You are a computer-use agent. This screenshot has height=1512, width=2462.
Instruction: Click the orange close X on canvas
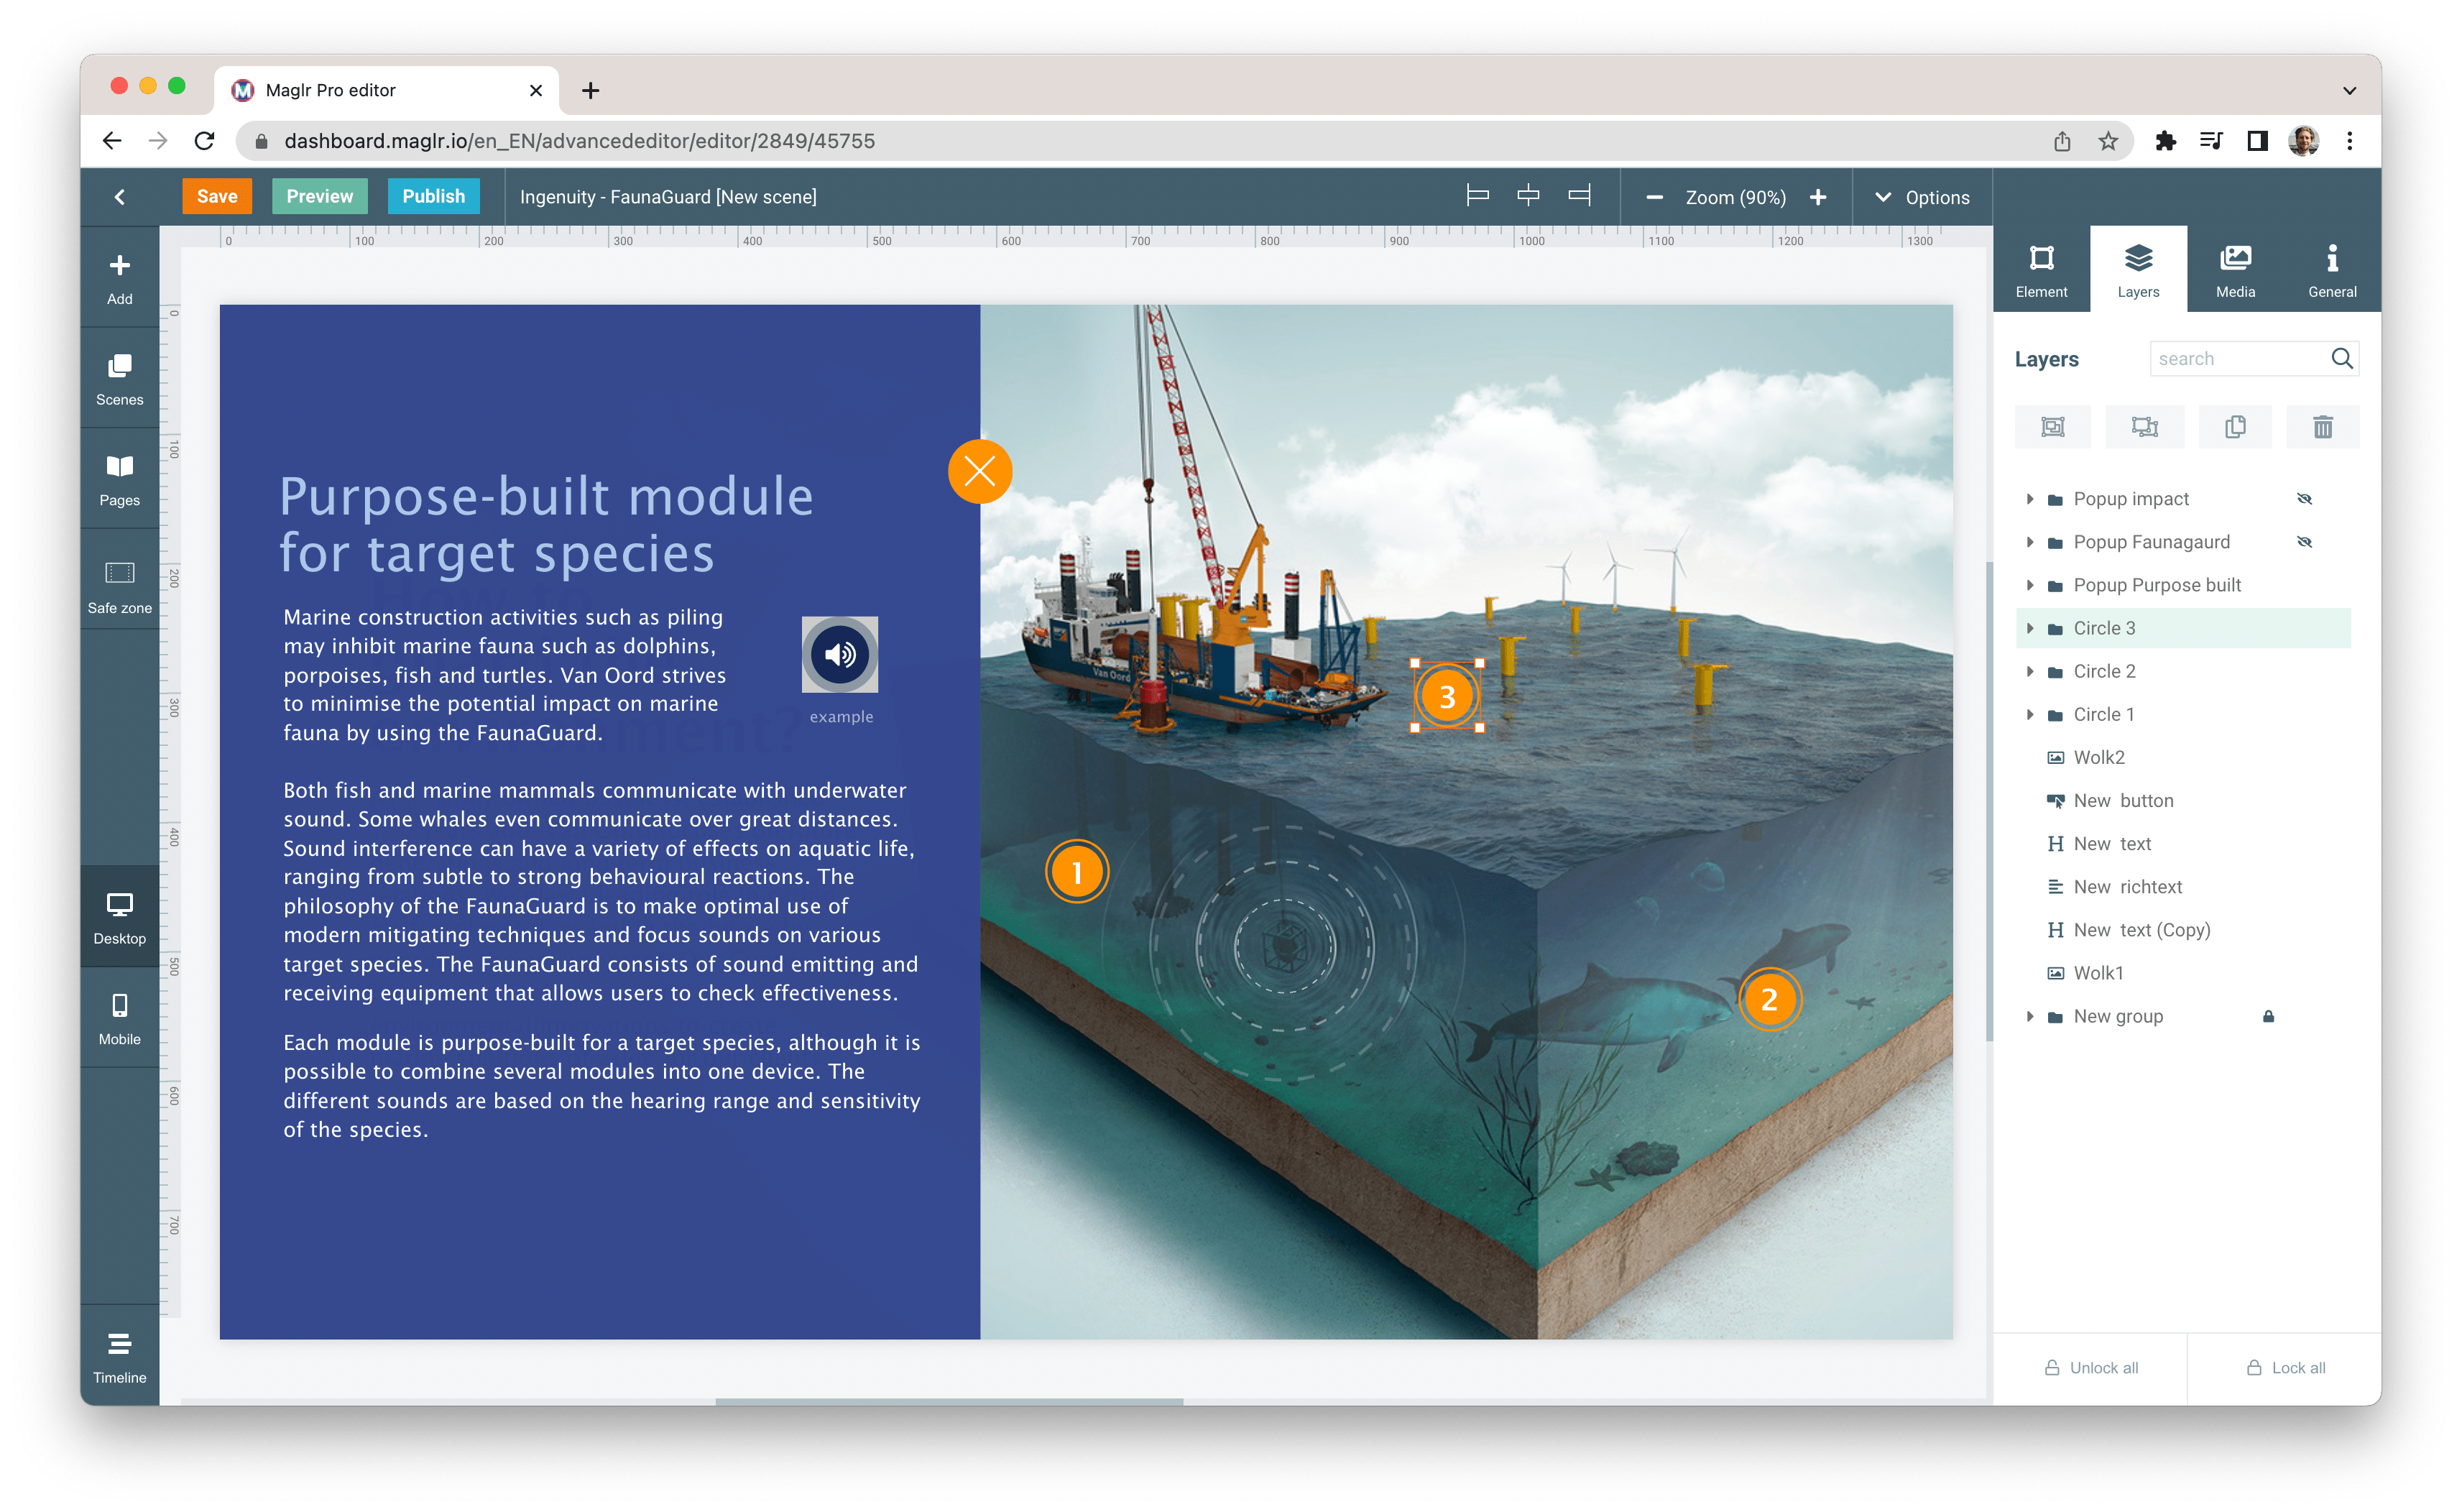click(979, 471)
